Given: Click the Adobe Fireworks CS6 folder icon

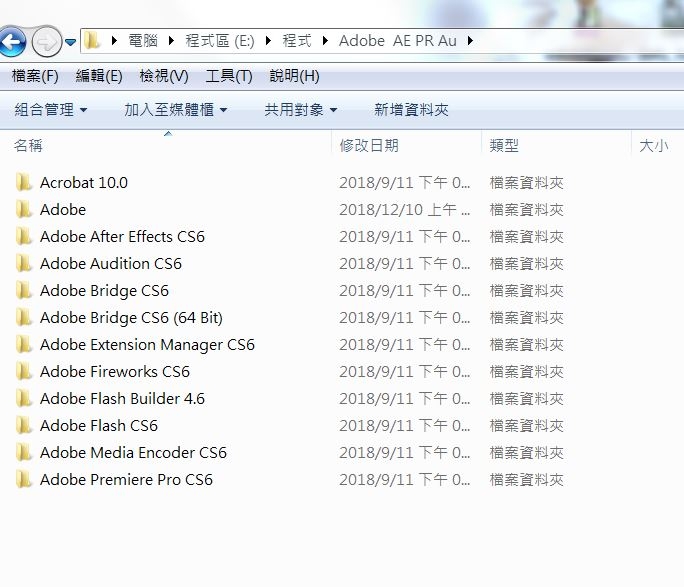Looking at the screenshot, I should pos(24,372).
